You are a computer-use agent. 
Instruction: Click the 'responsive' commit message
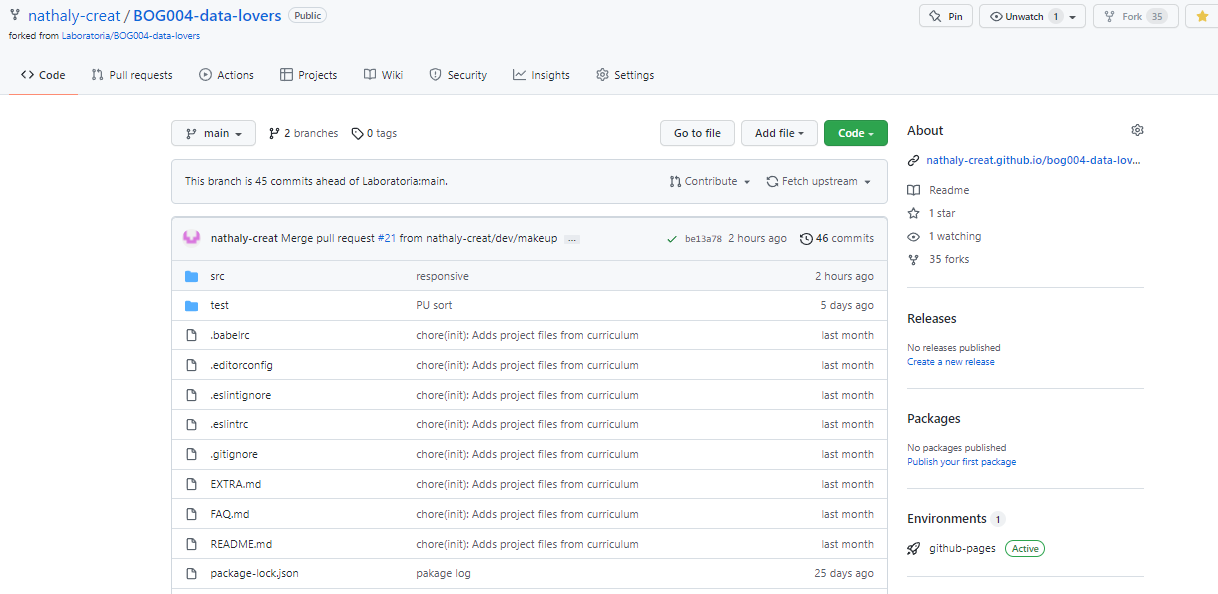(x=442, y=276)
